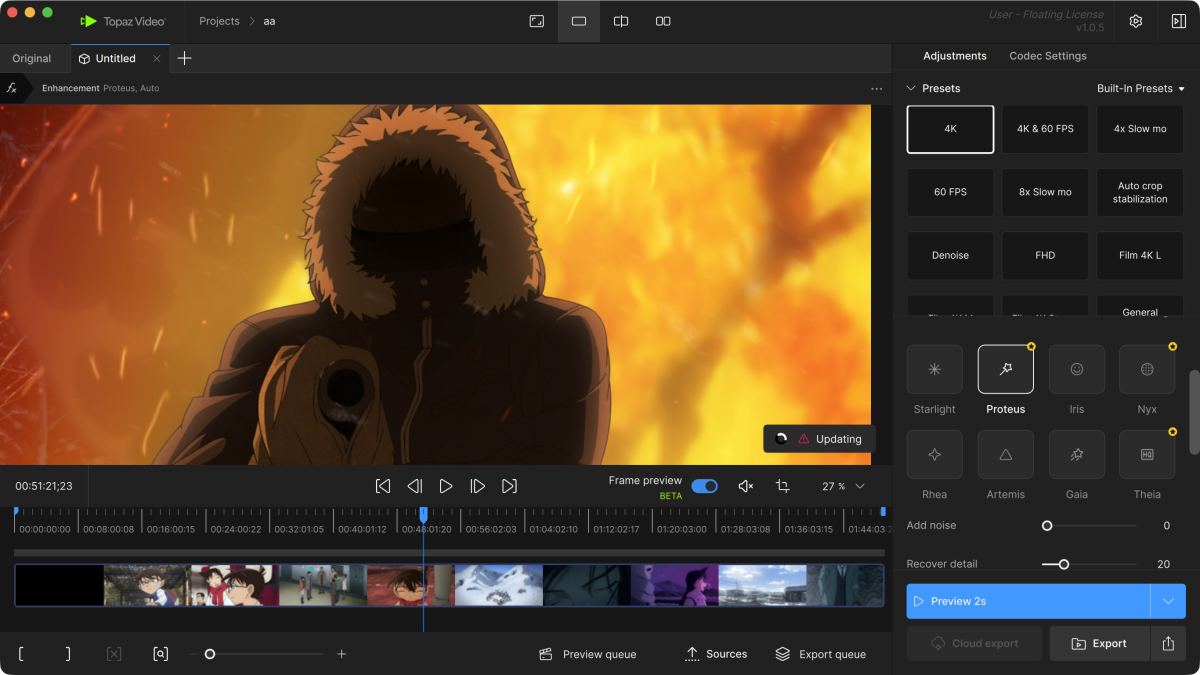This screenshot has width=1200, height=675.
Task: Enable the Denoise preset tile
Action: 950,256
